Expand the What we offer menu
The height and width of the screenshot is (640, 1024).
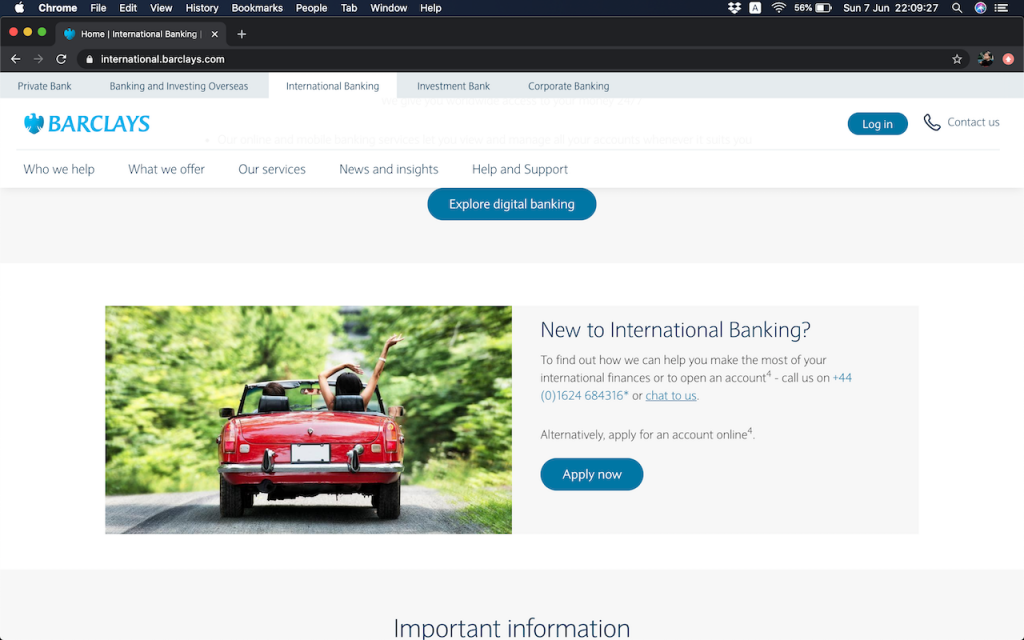[x=166, y=169]
